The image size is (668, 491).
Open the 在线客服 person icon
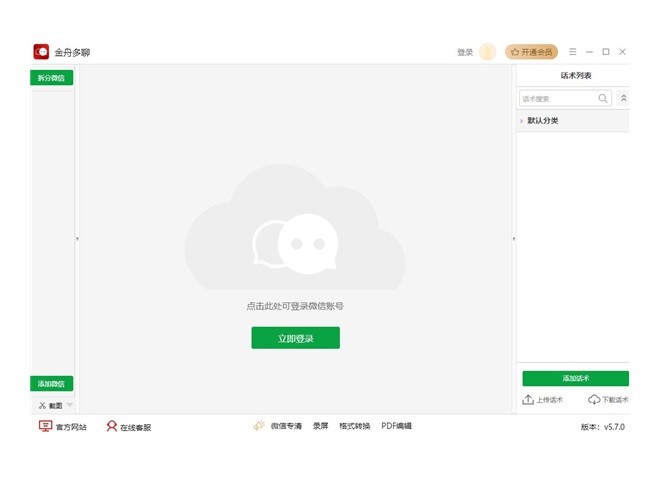click(x=112, y=426)
